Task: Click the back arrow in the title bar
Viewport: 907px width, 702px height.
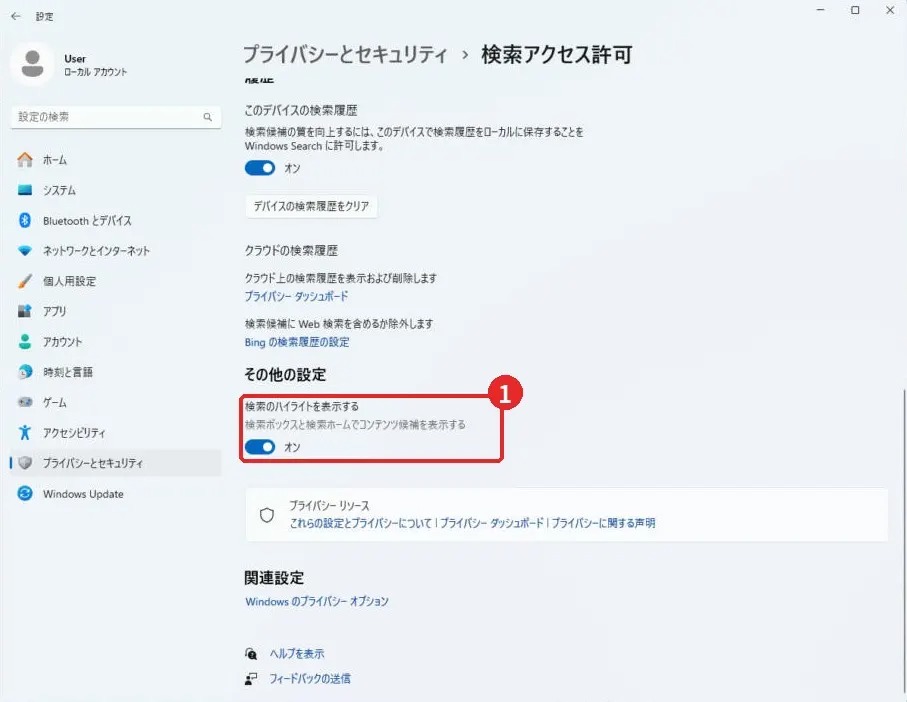Action: [16, 16]
